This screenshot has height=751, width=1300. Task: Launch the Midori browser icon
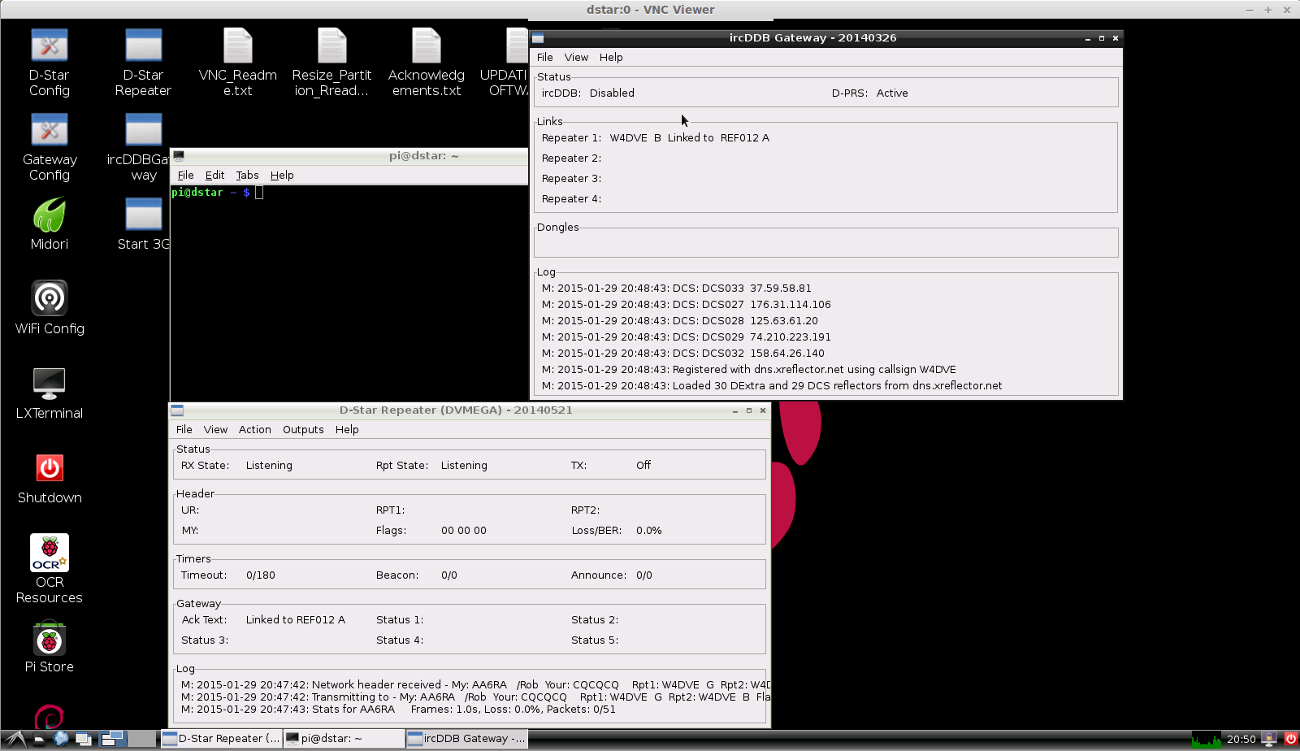(x=49, y=224)
